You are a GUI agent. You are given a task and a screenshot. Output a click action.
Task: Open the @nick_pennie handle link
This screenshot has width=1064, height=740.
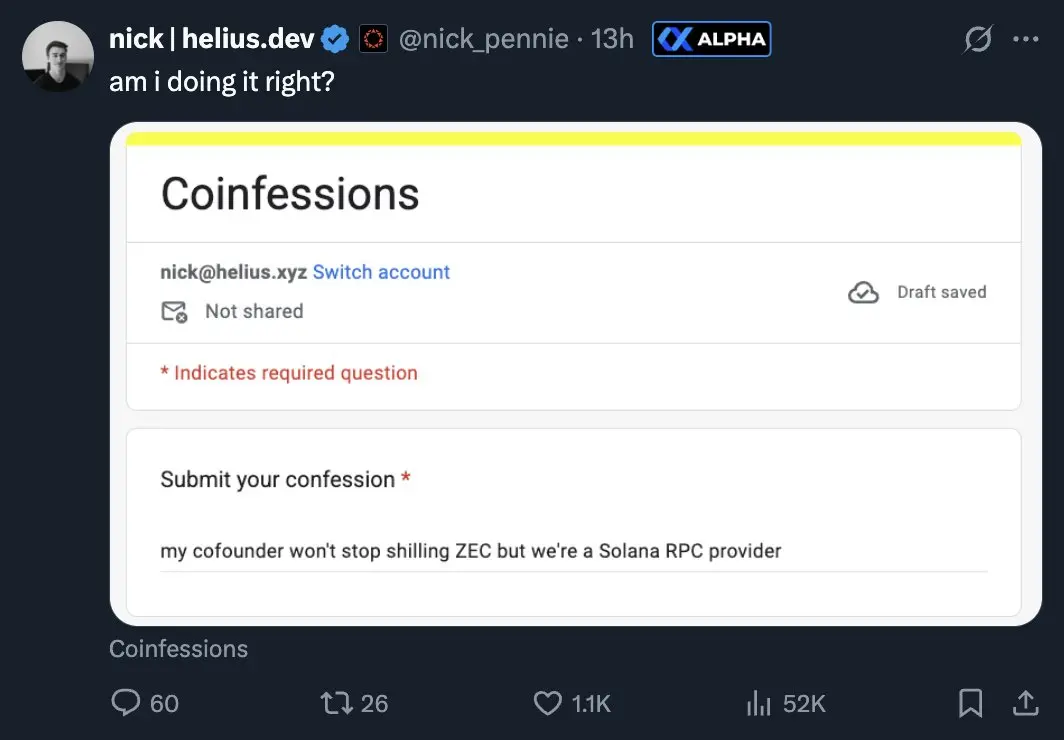coord(483,40)
